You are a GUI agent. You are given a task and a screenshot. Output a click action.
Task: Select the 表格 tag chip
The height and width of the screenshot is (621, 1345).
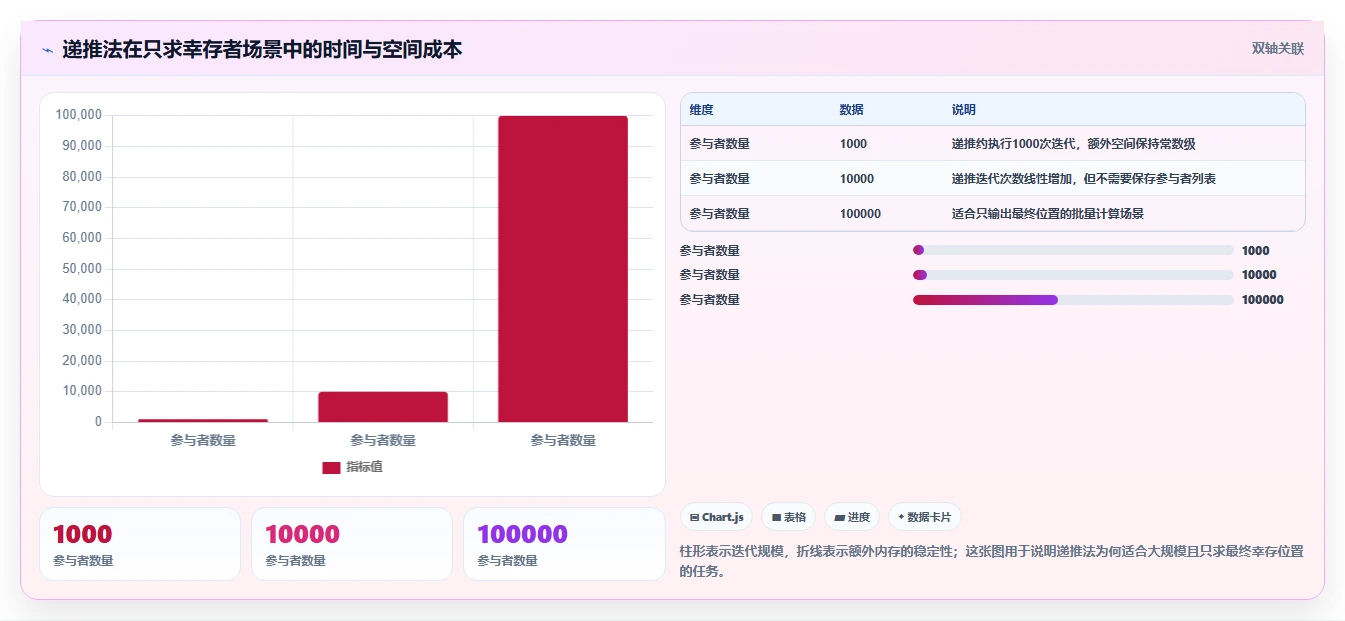click(788, 517)
